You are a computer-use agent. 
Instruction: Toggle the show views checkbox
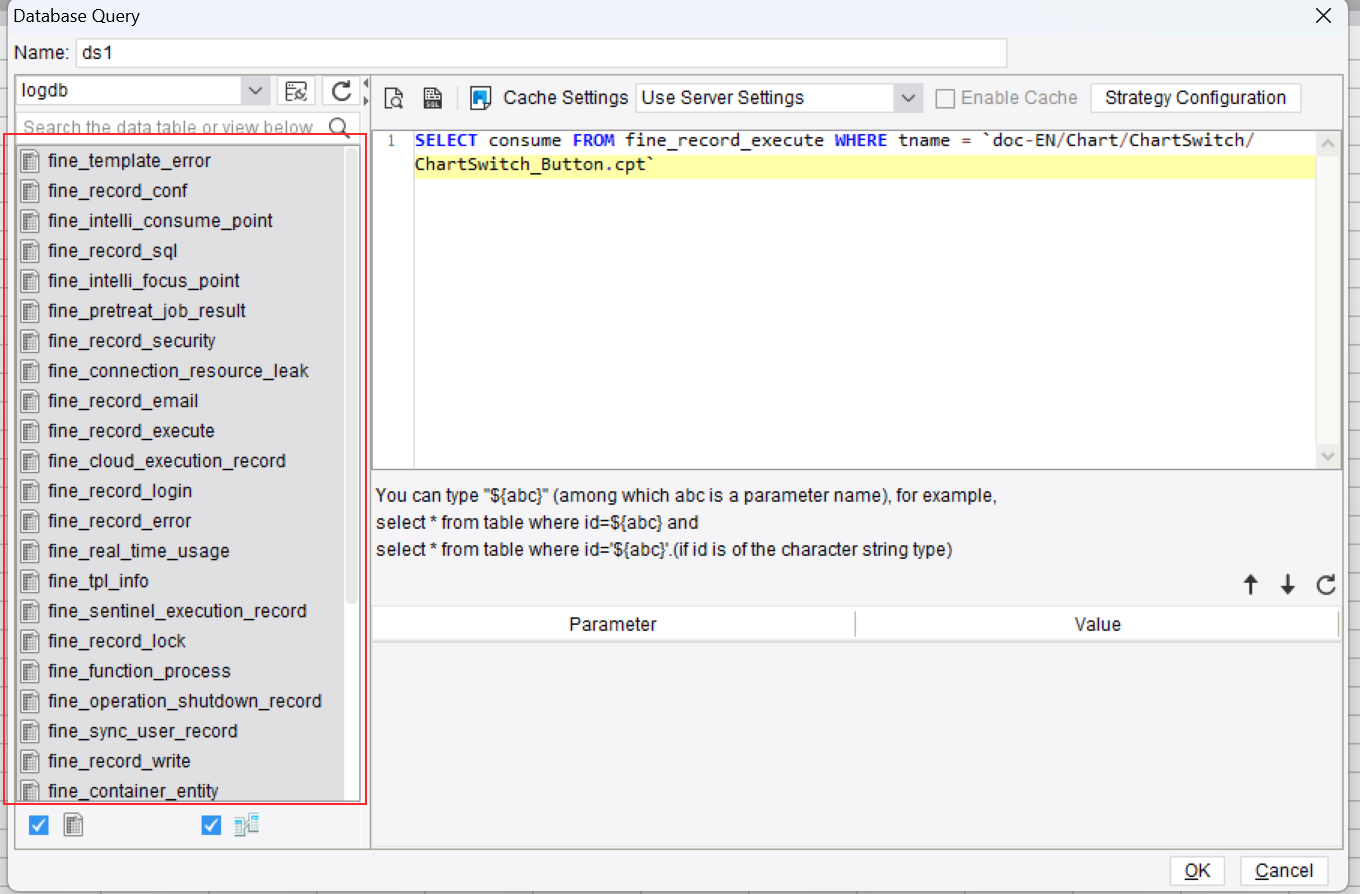[211, 825]
